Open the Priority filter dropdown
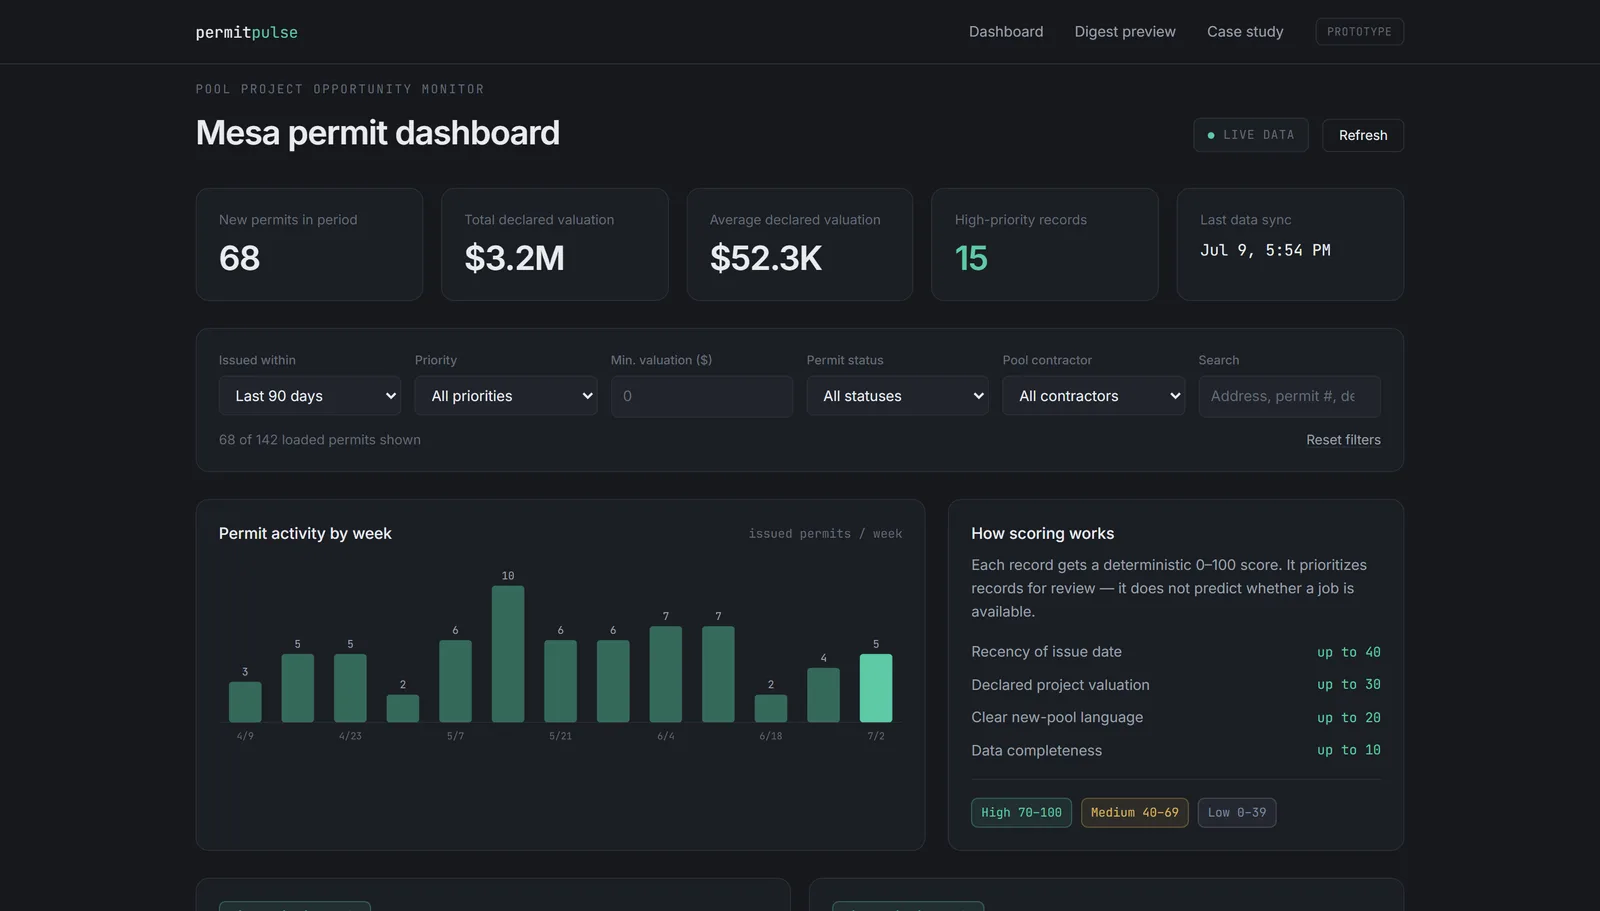Screen dimensions: 1600x911 (x=506, y=396)
